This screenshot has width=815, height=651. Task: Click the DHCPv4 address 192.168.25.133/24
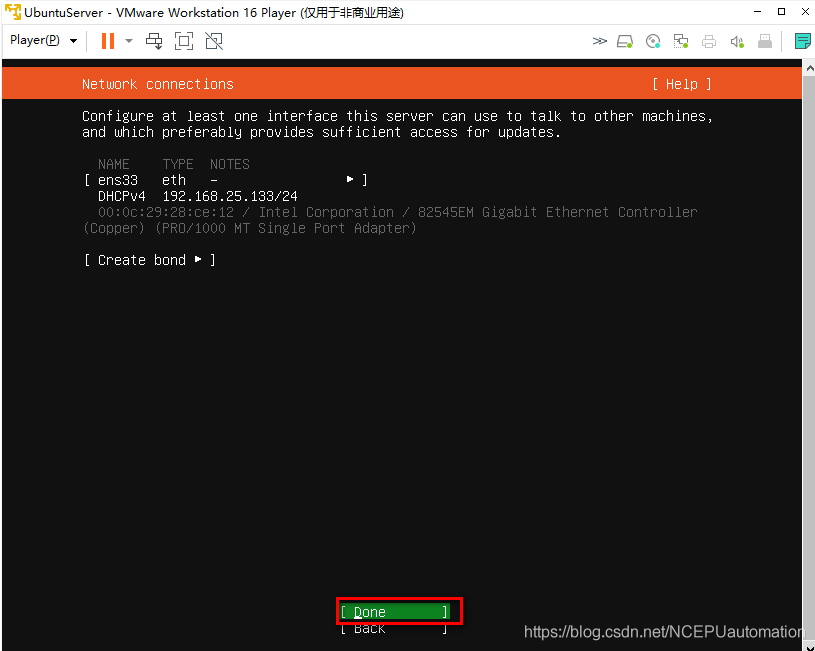pyautogui.click(x=230, y=196)
